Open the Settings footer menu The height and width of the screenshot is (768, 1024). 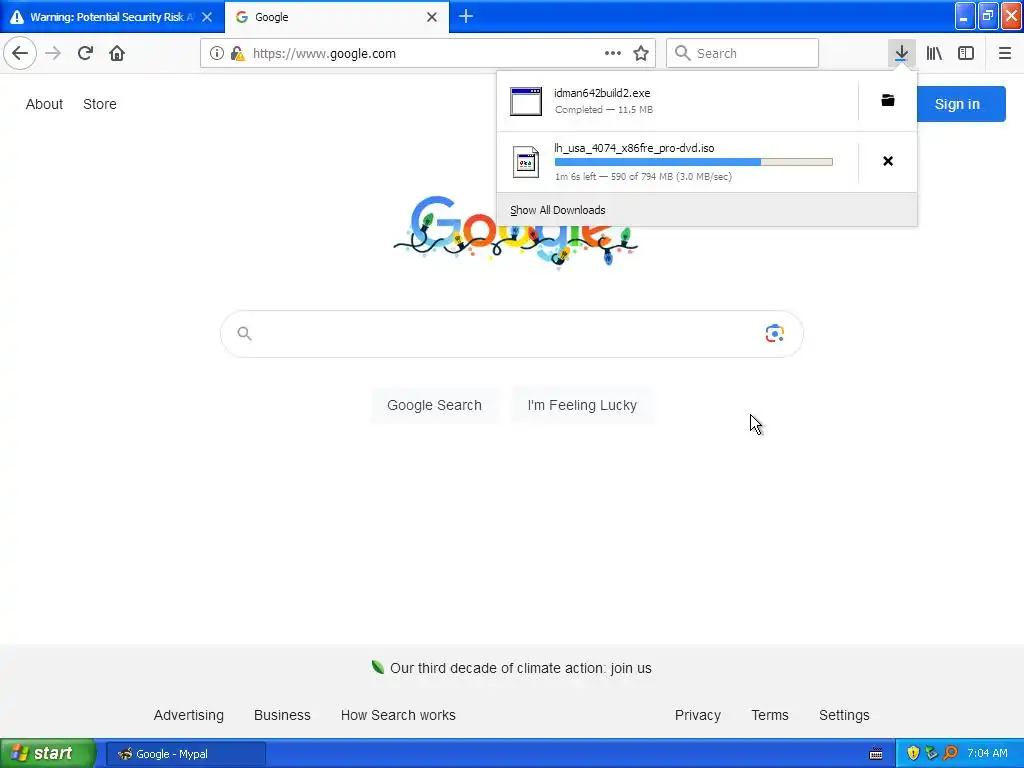coord(844,715)
